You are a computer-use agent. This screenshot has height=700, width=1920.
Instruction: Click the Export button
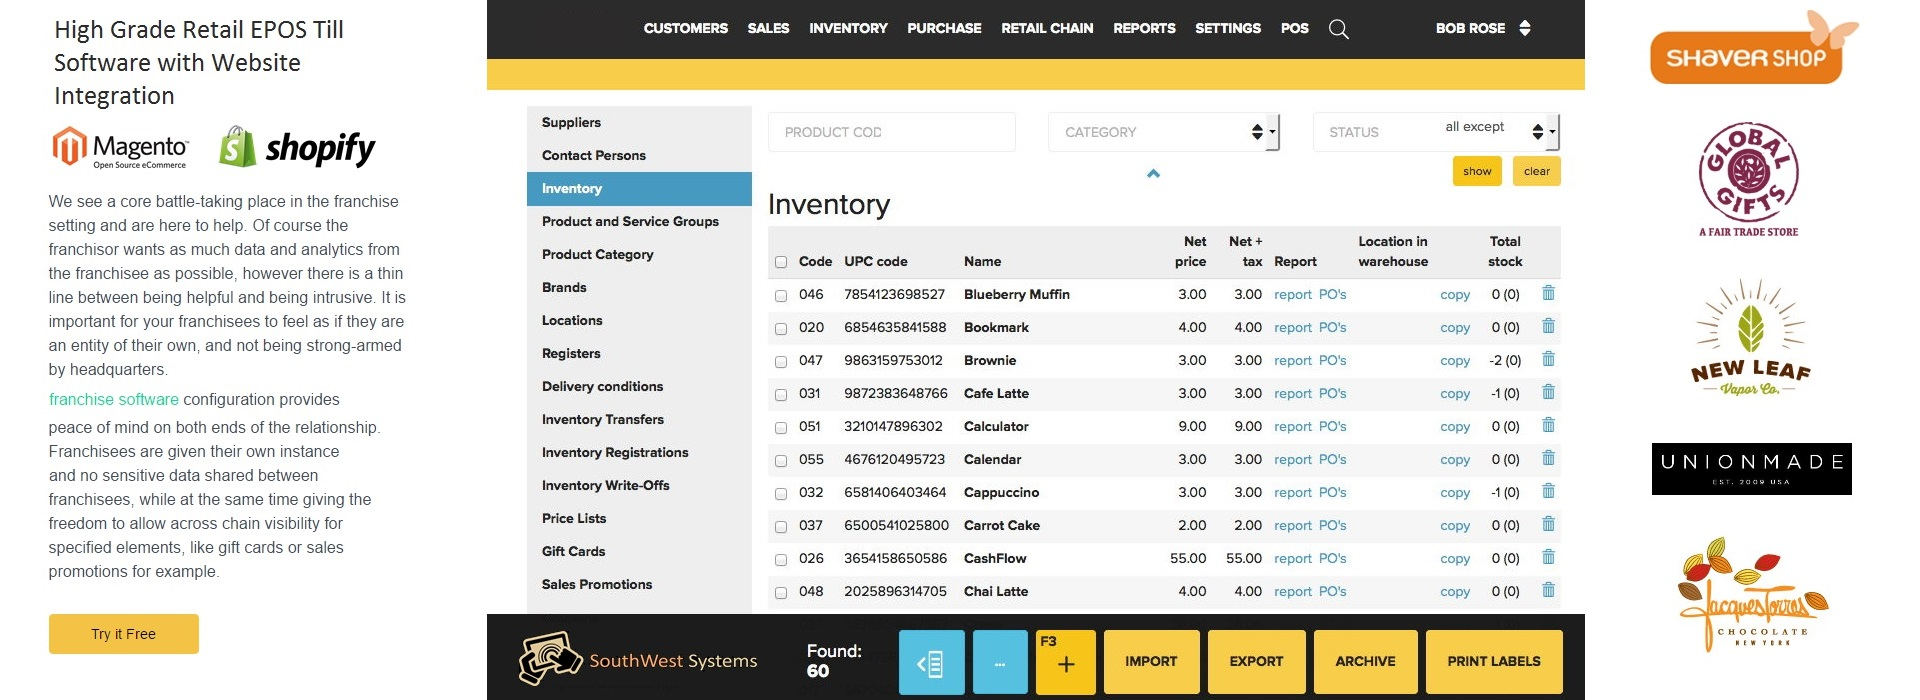tap(1256, 662)
